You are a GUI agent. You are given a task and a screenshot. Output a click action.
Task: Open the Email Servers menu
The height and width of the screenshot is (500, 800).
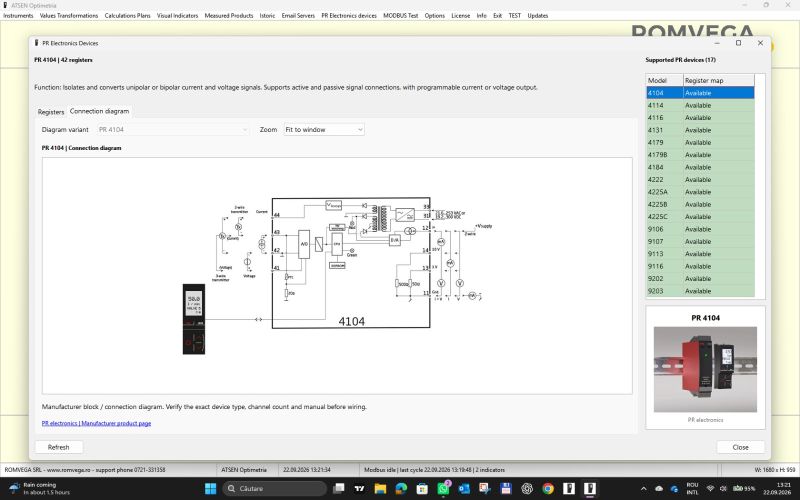pos(298,16)
